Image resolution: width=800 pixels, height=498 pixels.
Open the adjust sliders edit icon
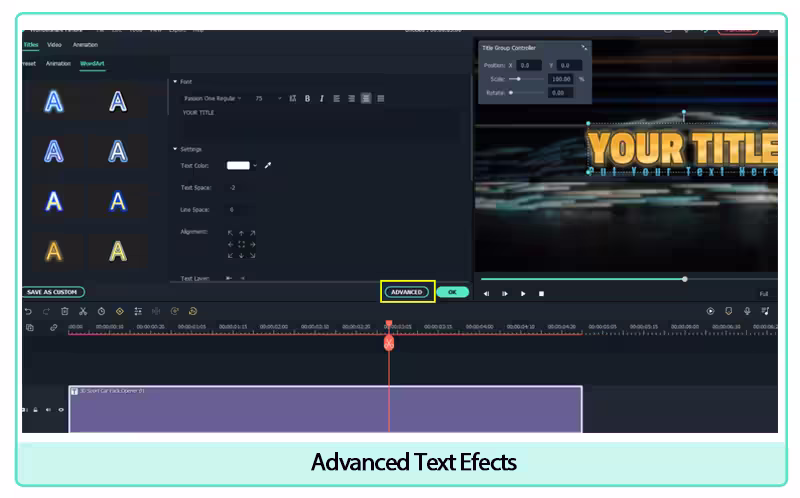138,311
